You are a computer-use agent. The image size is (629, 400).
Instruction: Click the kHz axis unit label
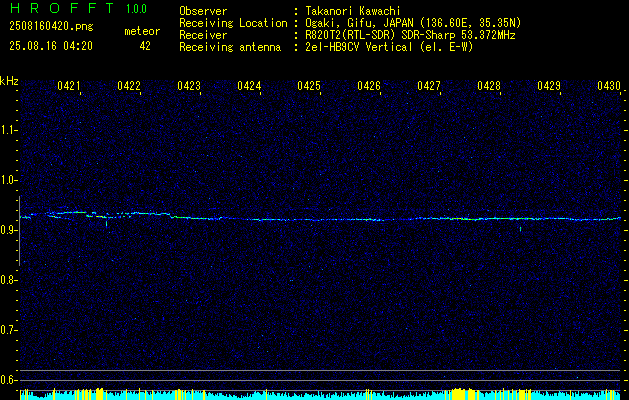point(9,81)
